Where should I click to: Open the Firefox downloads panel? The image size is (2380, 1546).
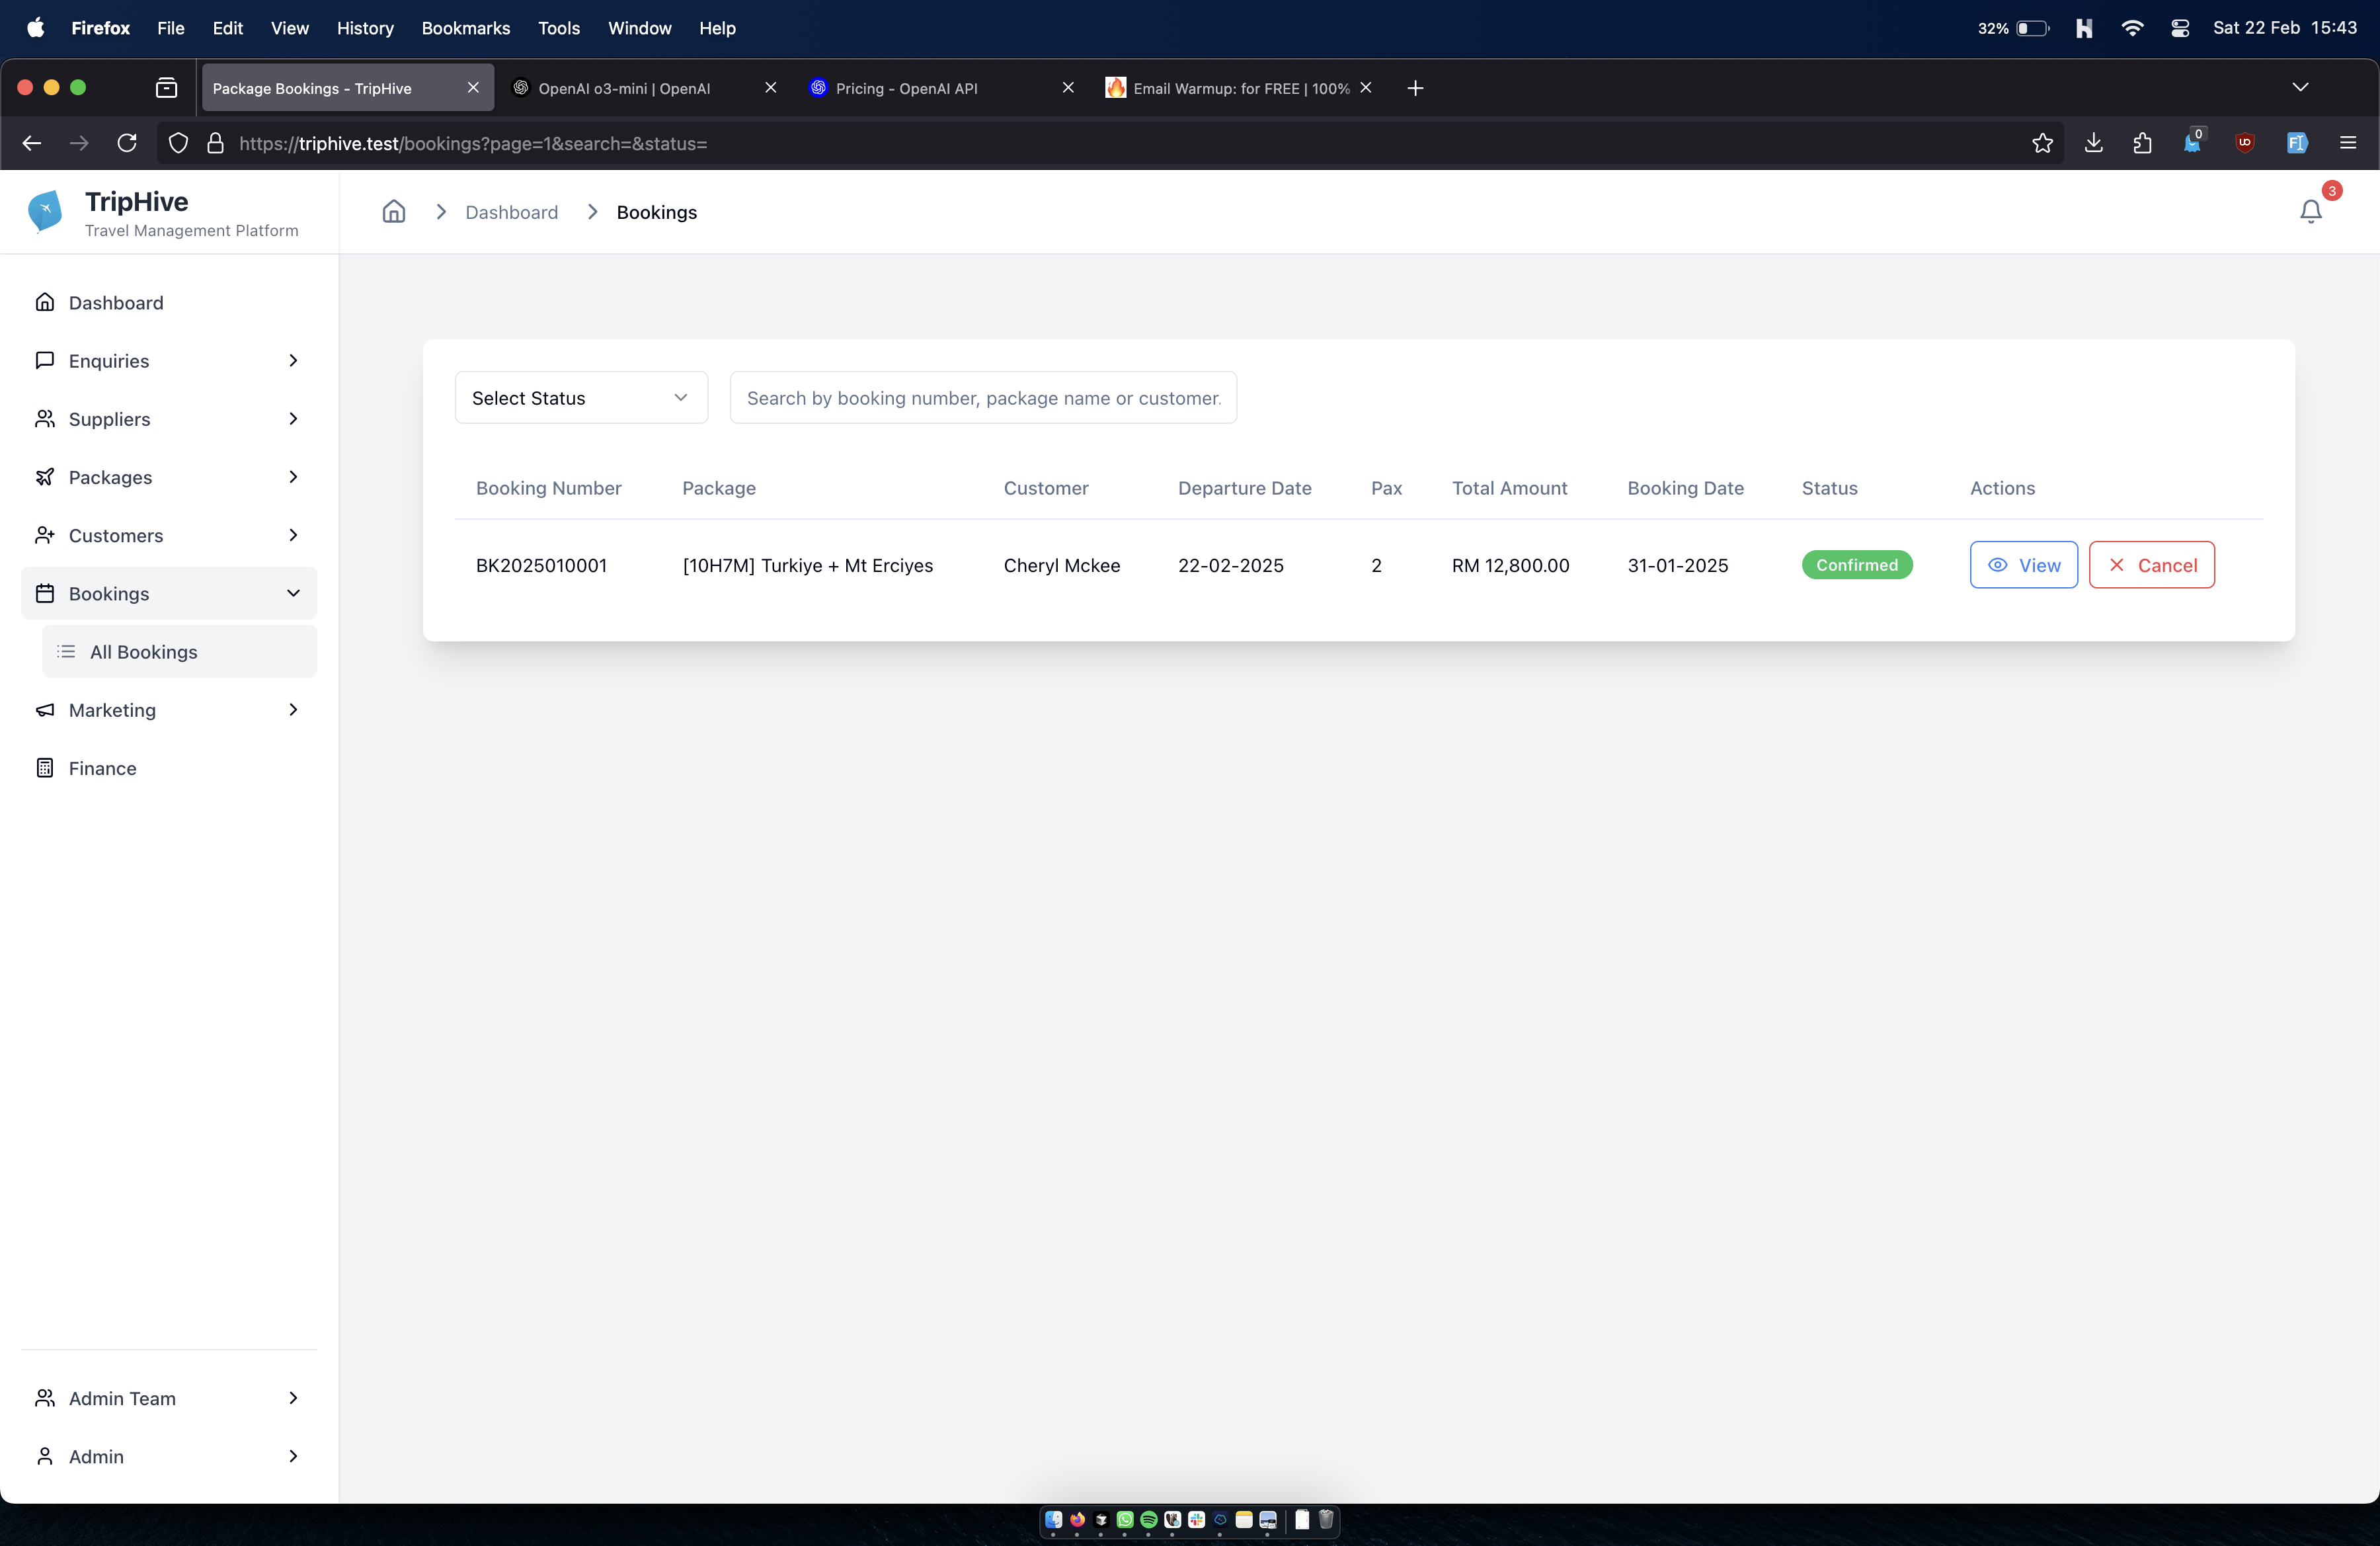(2093, 143)
